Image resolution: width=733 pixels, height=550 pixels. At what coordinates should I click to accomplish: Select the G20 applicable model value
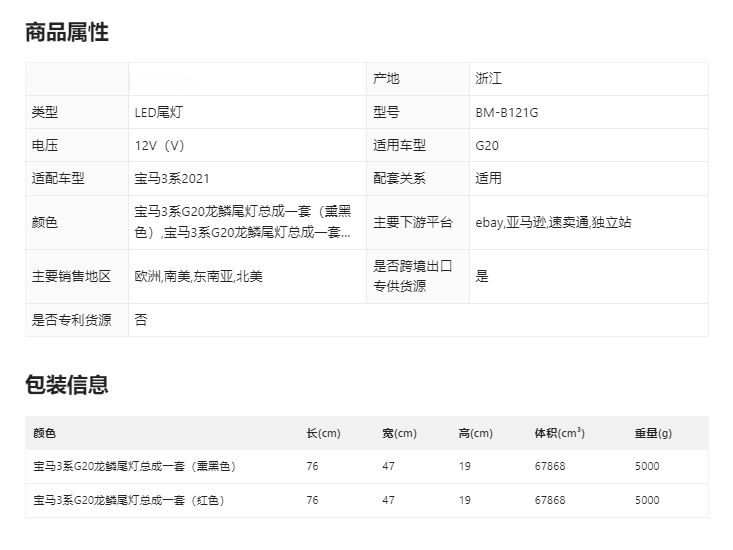click(x=487, y=145)
